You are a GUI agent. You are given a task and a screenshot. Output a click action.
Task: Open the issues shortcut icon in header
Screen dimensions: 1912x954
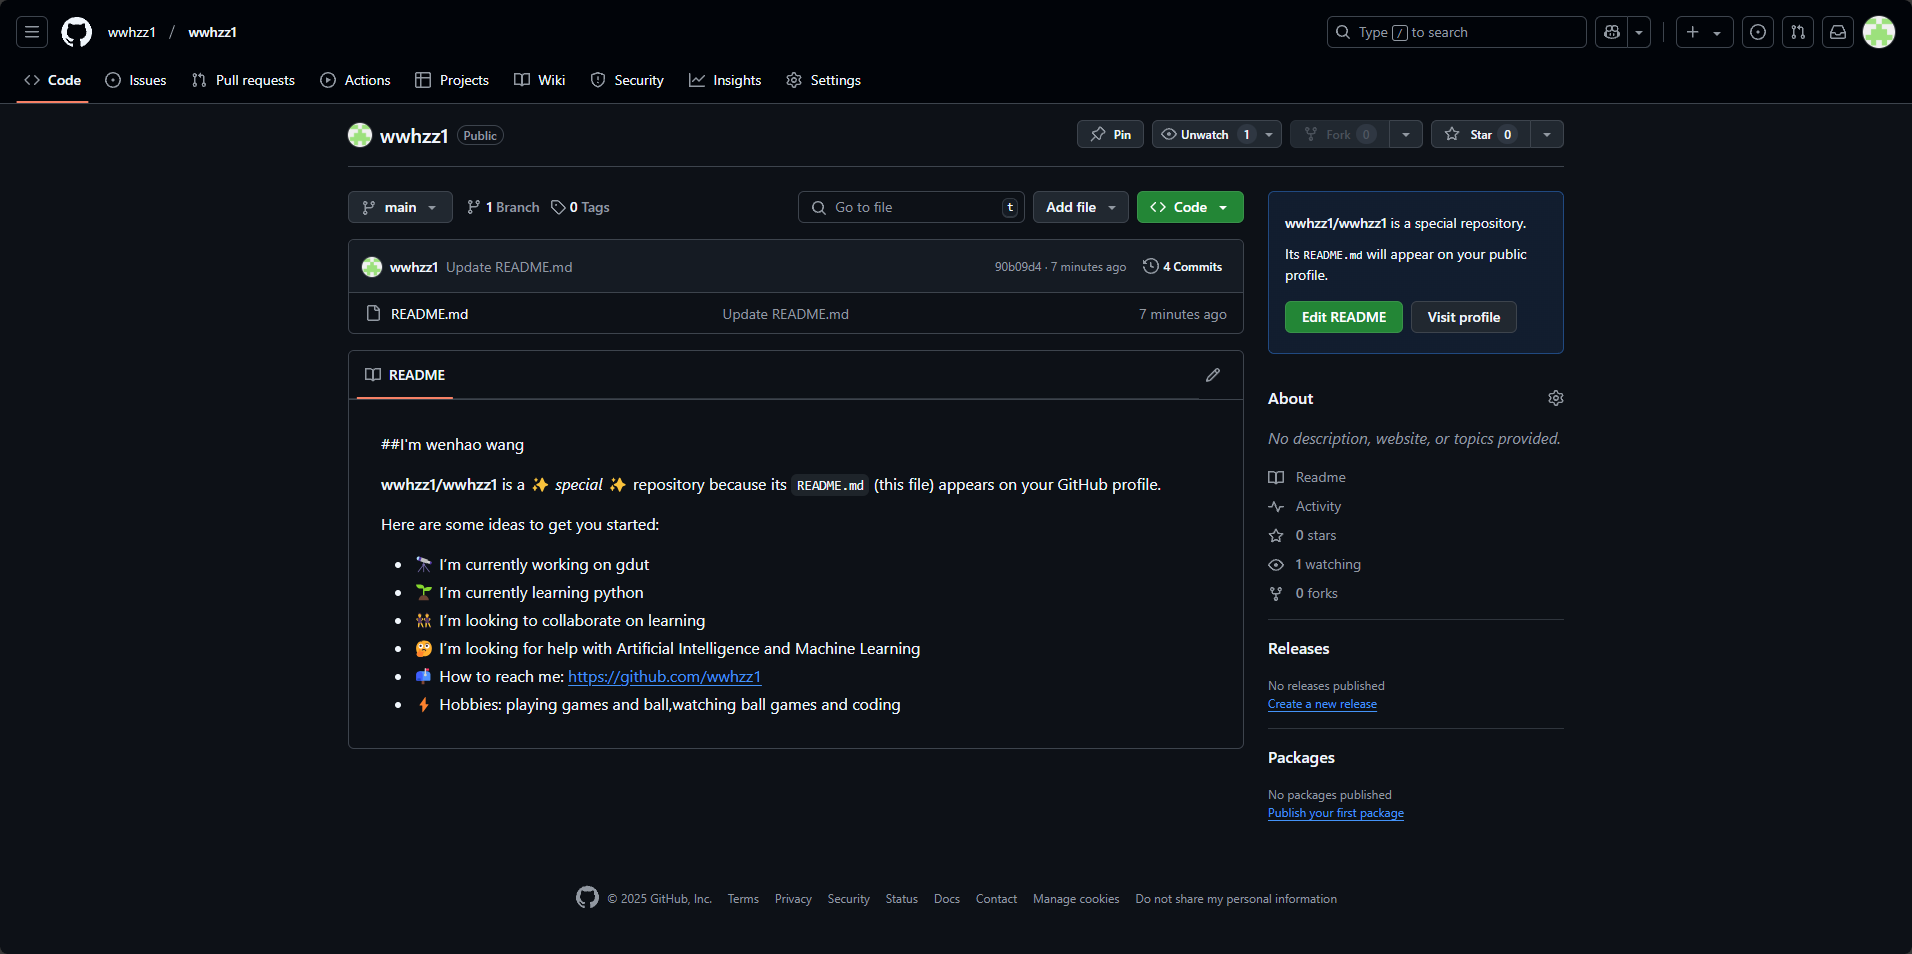click(1758, 32)
